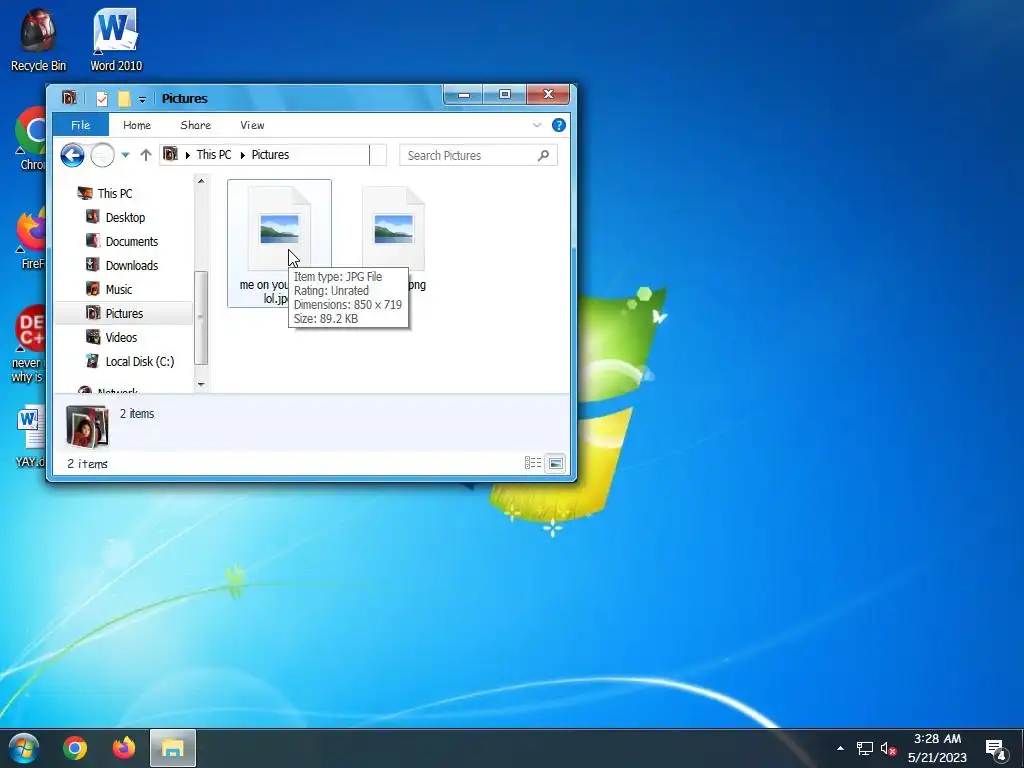The image size is (1024, 768).
Task: Switch to the Home ribbon tab
Action: pyautogui.click(x=136, y=125)
